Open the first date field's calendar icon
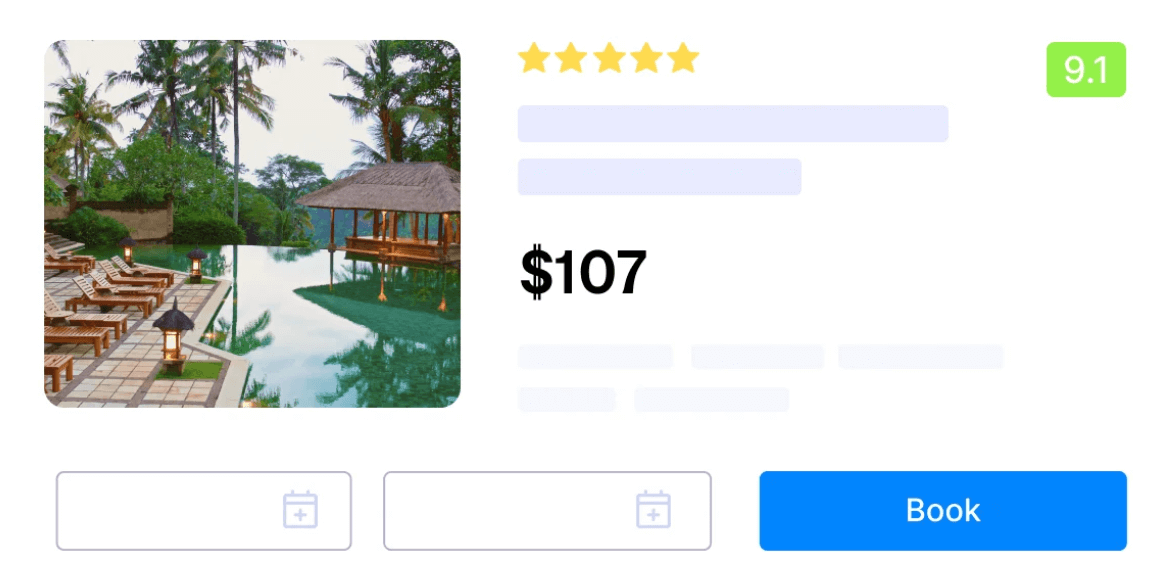 coord(300,509)
